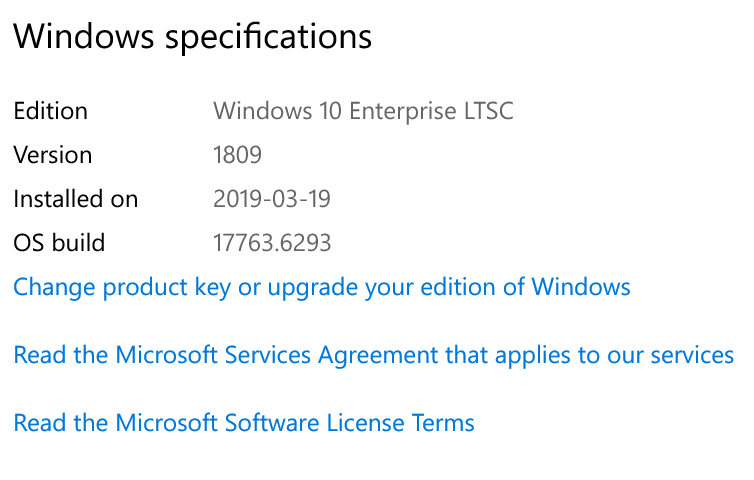Click the Edition label
This screenshot has height=480, width=754.
tap(50, 111)
